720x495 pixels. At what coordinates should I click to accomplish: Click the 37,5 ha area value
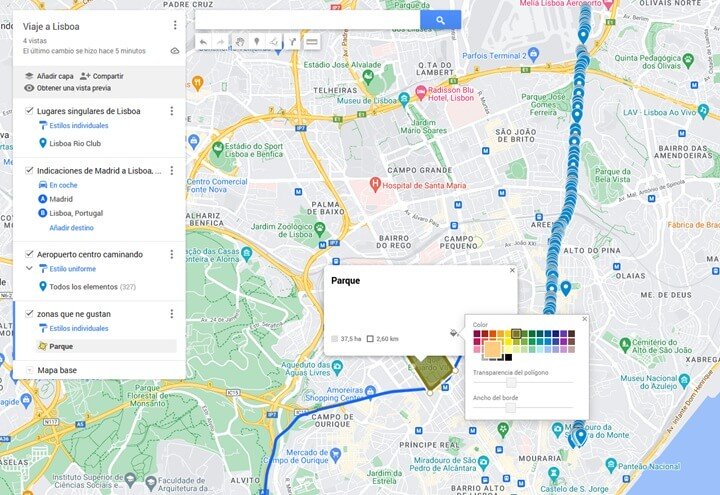pos(351,339)
